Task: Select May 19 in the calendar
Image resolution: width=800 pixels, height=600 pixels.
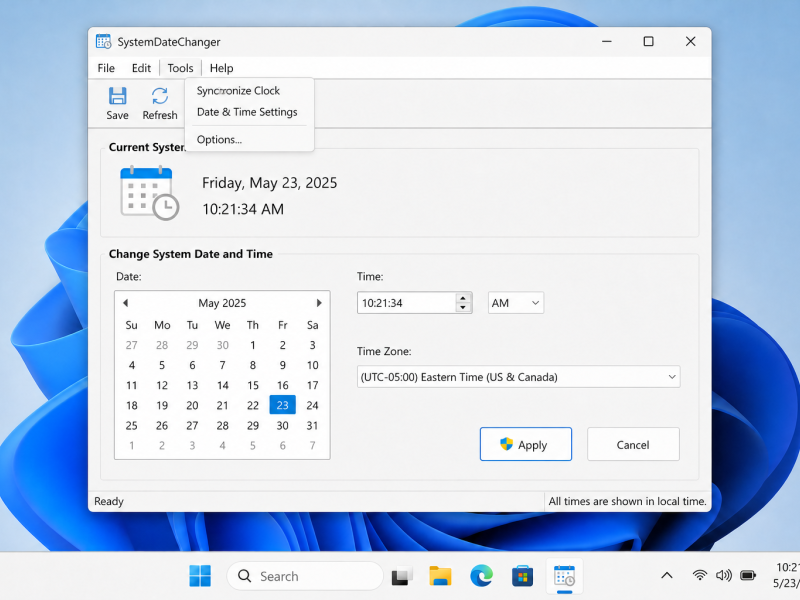Action: coord(162,406)
